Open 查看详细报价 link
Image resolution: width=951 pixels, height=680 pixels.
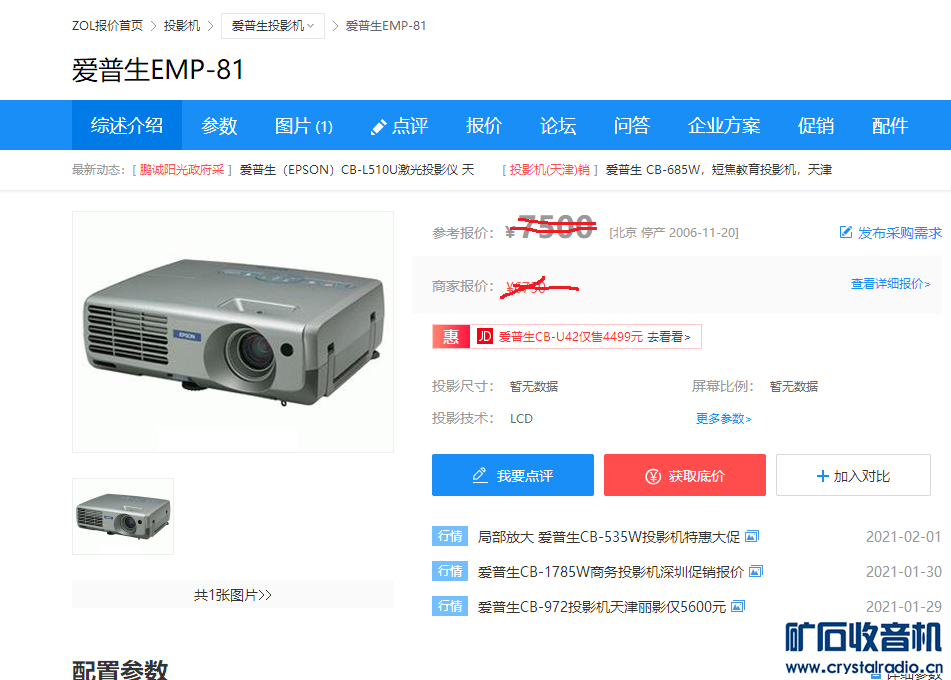(890, 284)
